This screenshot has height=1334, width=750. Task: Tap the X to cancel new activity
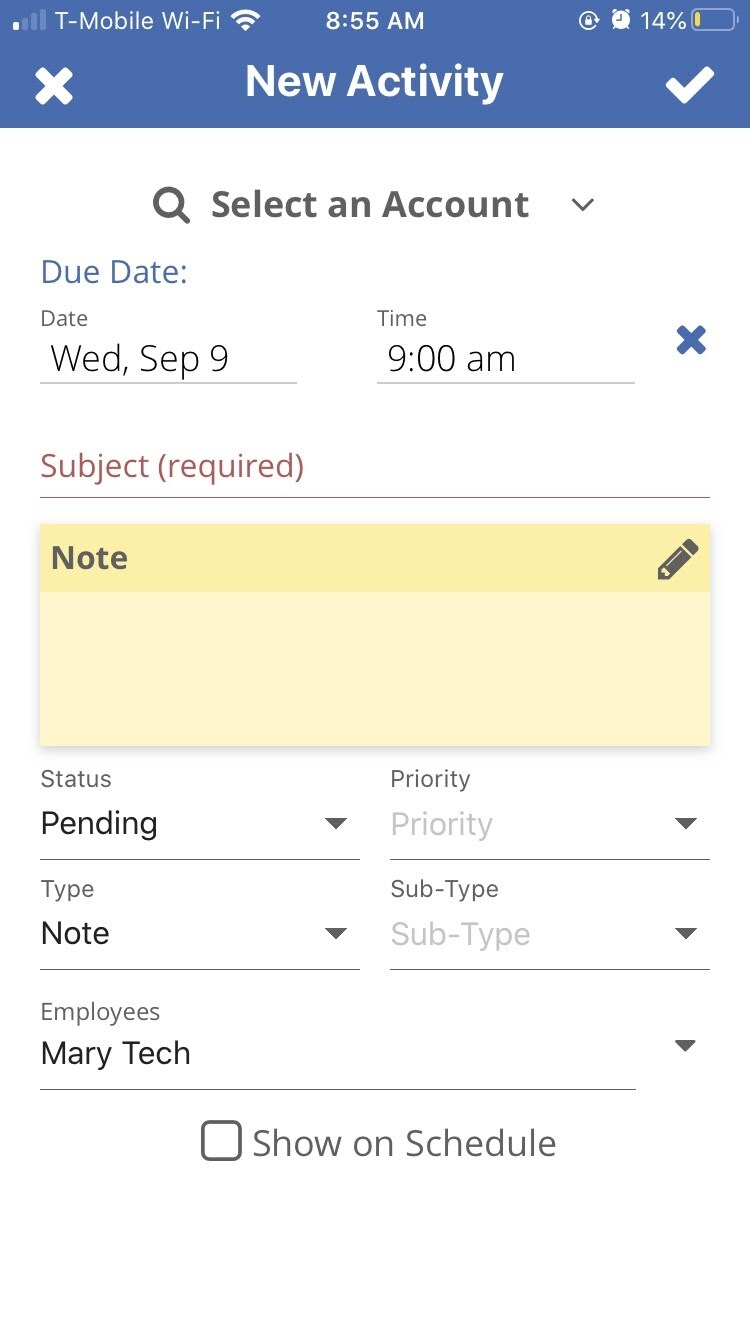pyautogui.click(x=54, y=86)
